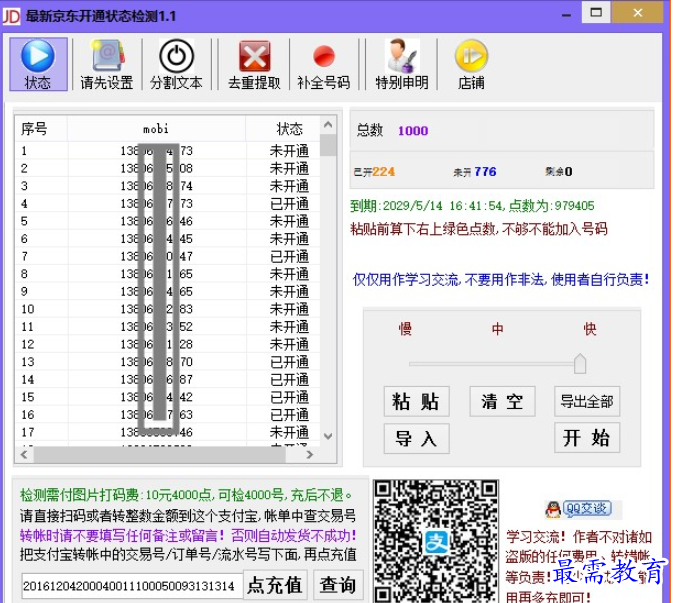The height and width of the screenshot is (603, 674).
Task: Click the 粘贴 button
Action: [416, 401]
